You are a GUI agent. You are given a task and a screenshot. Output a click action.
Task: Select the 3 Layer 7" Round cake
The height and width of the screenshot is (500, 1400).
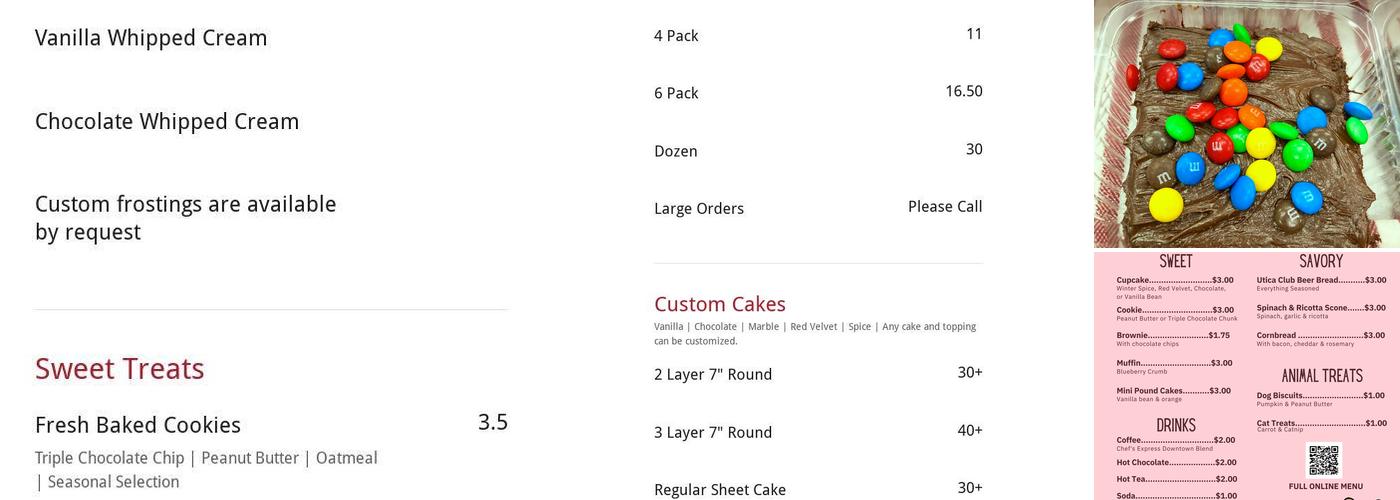click(x=713, y=433)
